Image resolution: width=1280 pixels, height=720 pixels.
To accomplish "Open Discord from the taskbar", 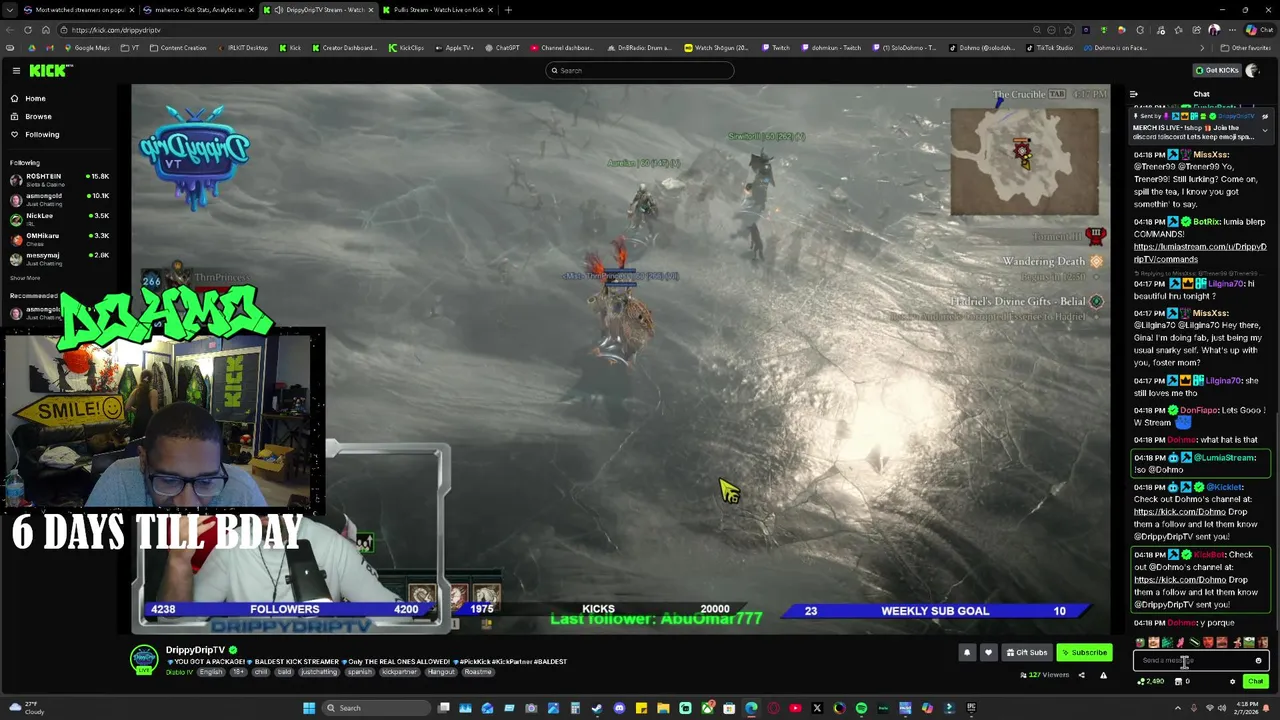I will pos(619,708).
